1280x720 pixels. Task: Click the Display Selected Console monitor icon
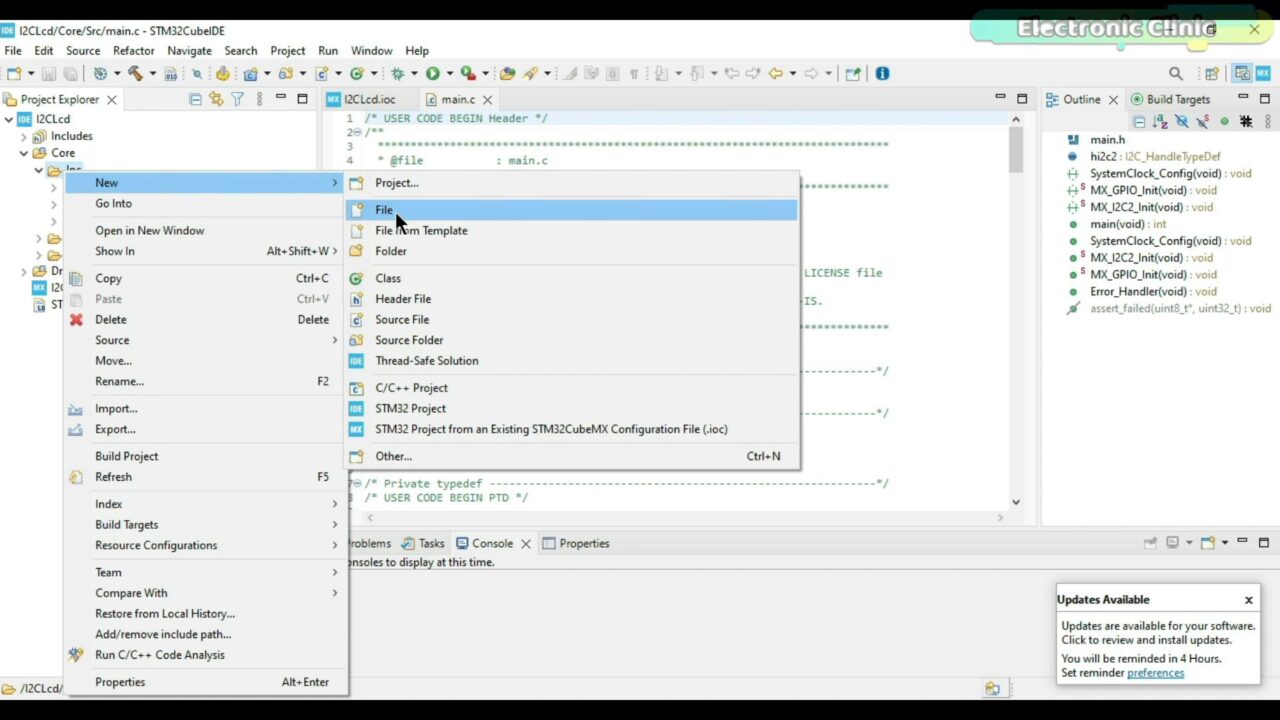click(1172, 543)
